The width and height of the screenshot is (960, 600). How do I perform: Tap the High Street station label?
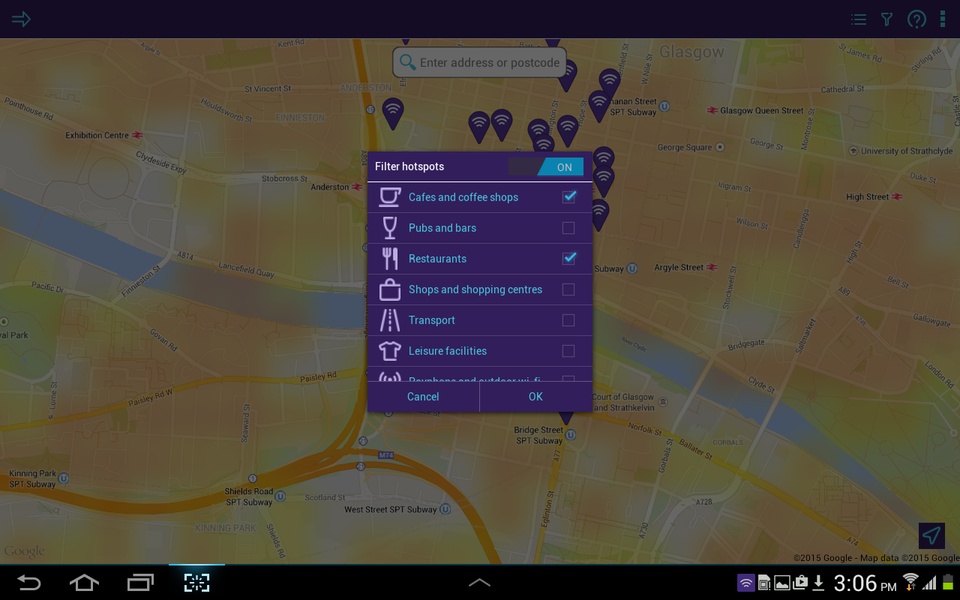tap(867, 197)
